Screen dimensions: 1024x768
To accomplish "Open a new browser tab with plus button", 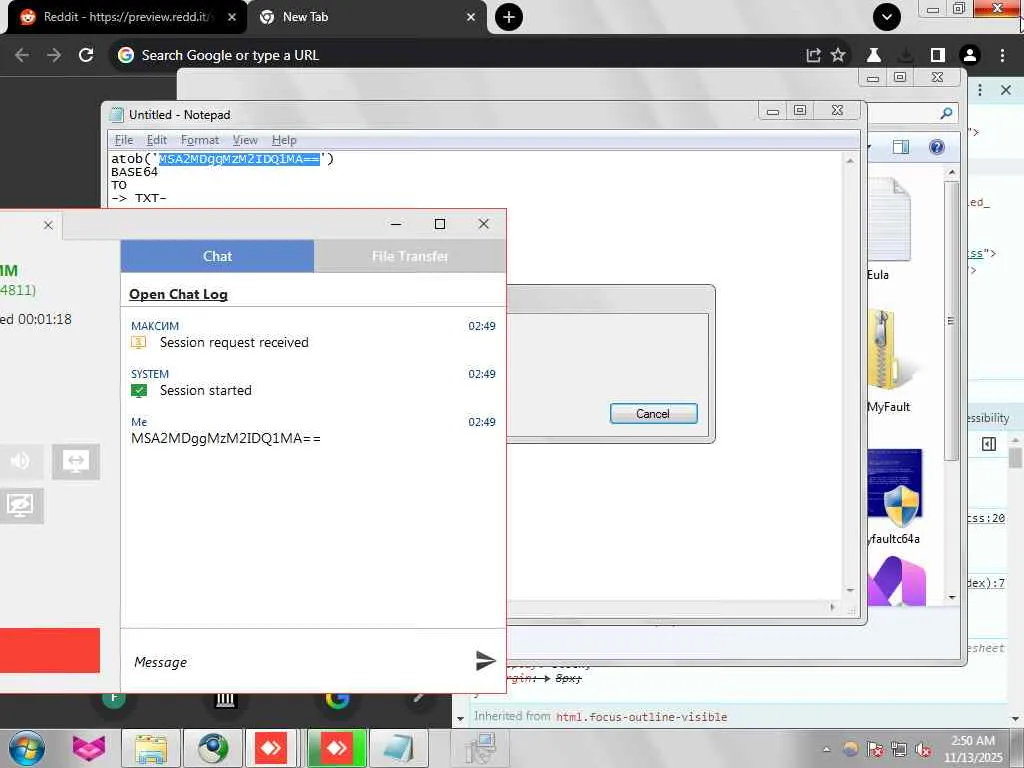I will tap(509, 17).
